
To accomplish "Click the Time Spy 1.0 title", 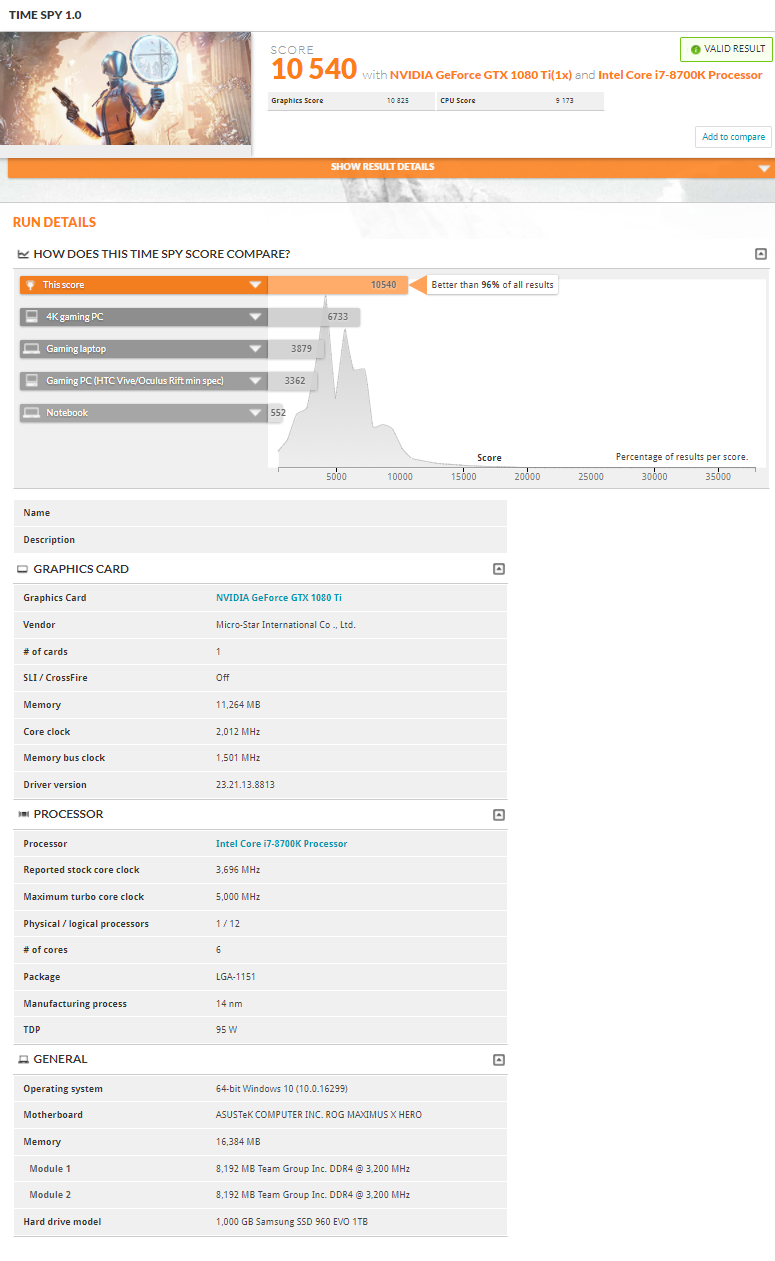I will 46,15.
